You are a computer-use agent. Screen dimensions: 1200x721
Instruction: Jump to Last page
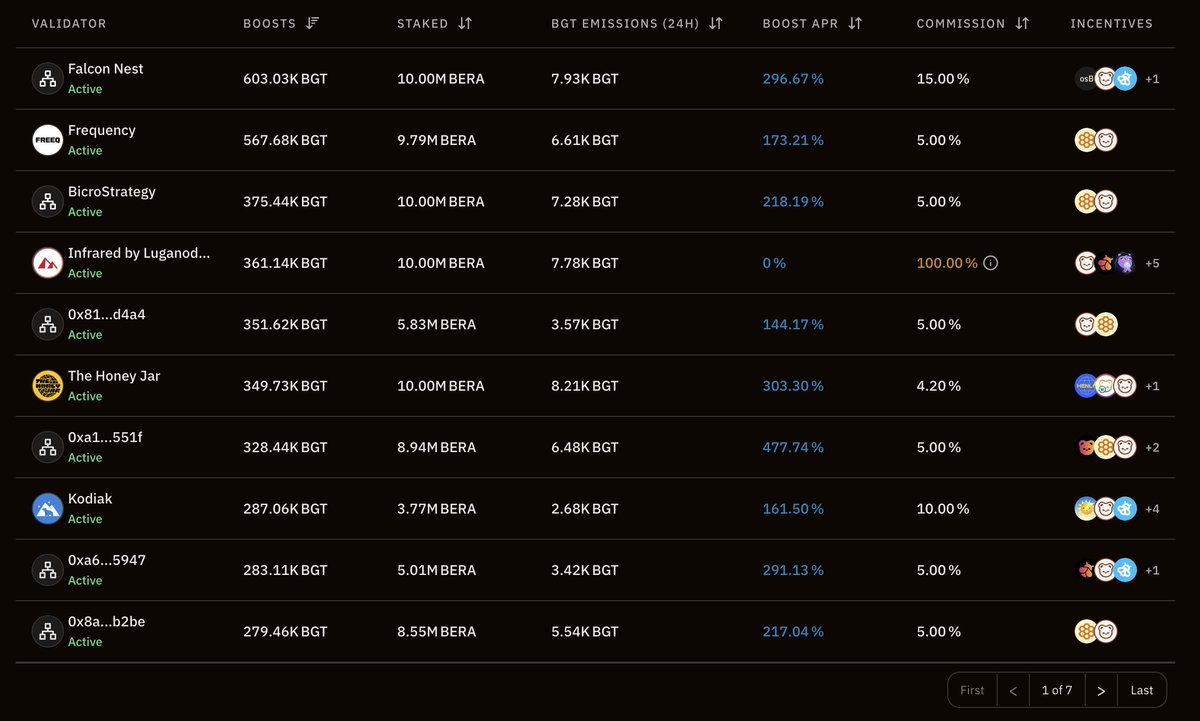coord(1142,690)
